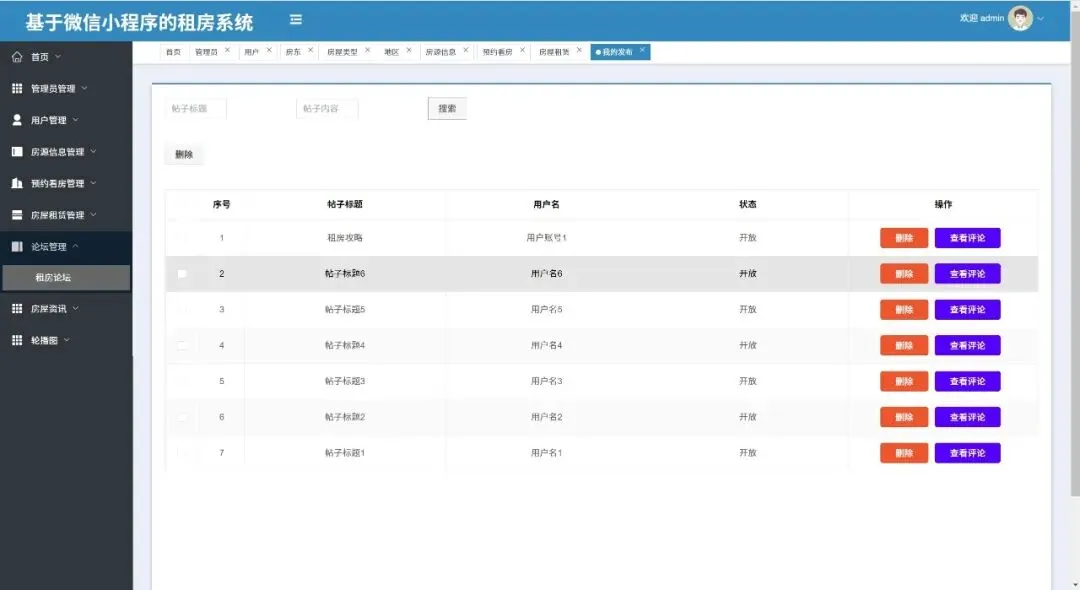Close the 房源信息 tab

point(466,50)
